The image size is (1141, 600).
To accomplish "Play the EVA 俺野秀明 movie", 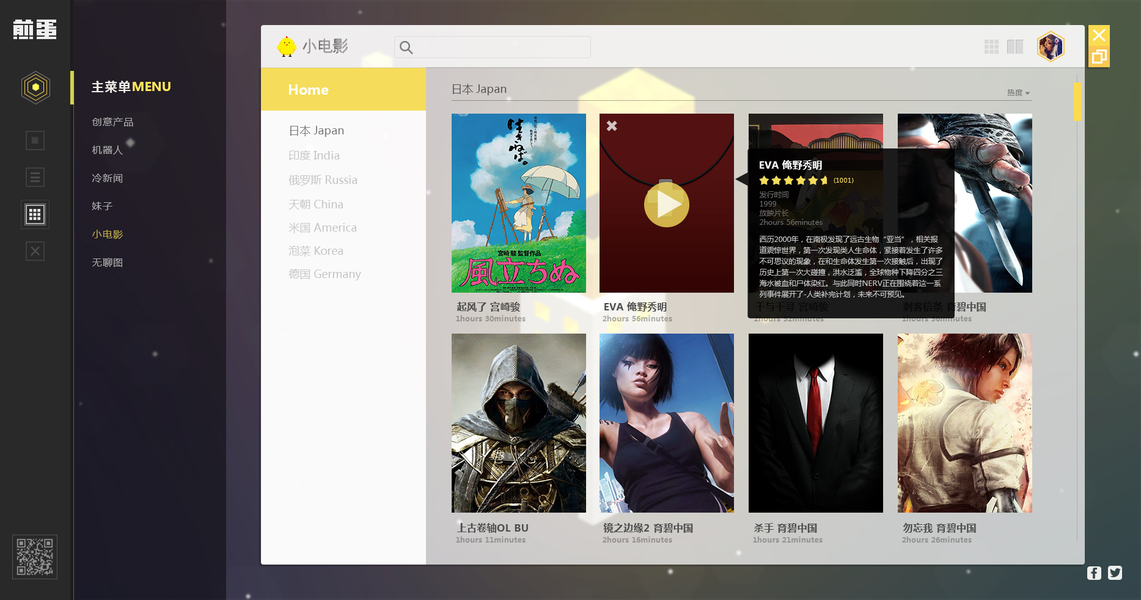I will pos(667,204).
